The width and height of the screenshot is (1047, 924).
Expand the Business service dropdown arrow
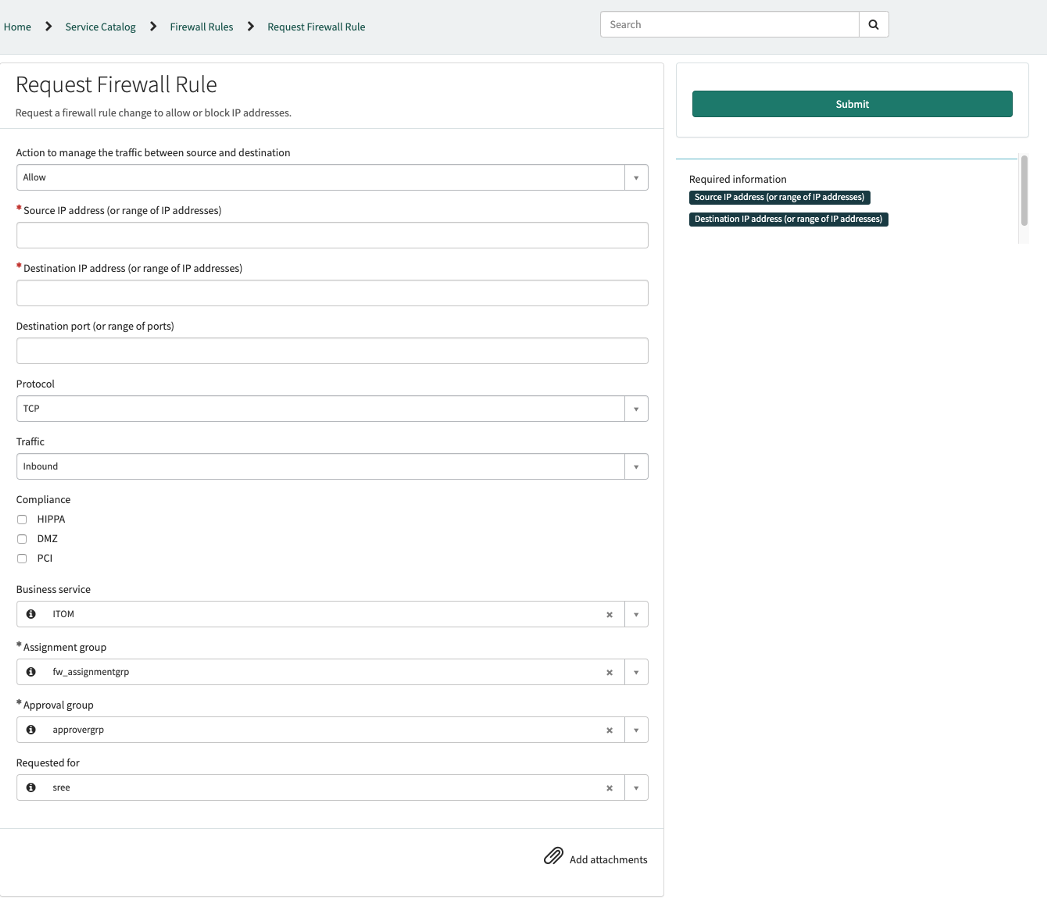click(636, 614)
